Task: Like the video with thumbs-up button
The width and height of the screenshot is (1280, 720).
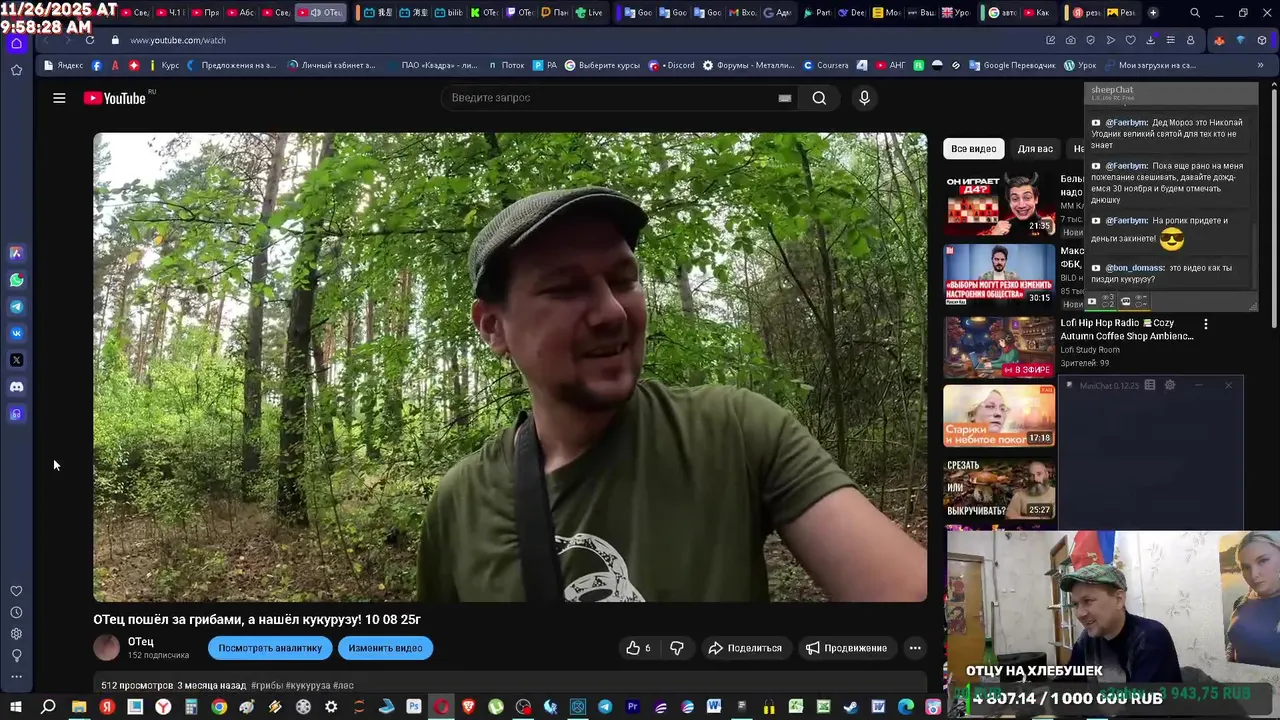Action: point(638,648)
